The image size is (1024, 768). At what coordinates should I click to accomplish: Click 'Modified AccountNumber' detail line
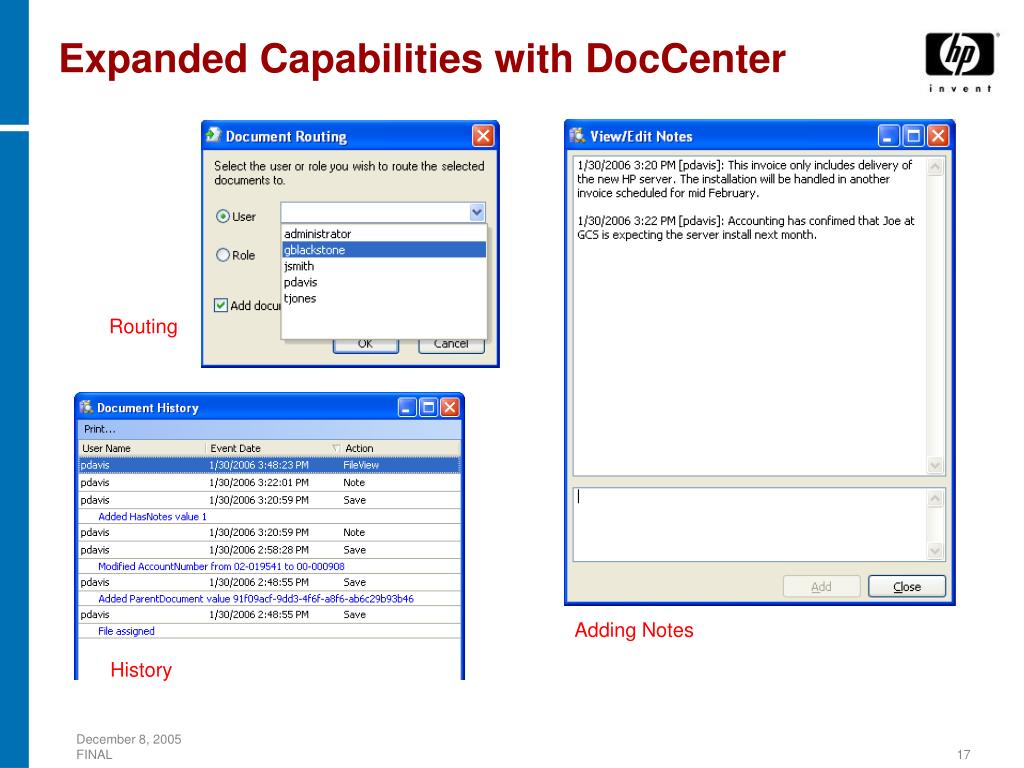[221, 566]
